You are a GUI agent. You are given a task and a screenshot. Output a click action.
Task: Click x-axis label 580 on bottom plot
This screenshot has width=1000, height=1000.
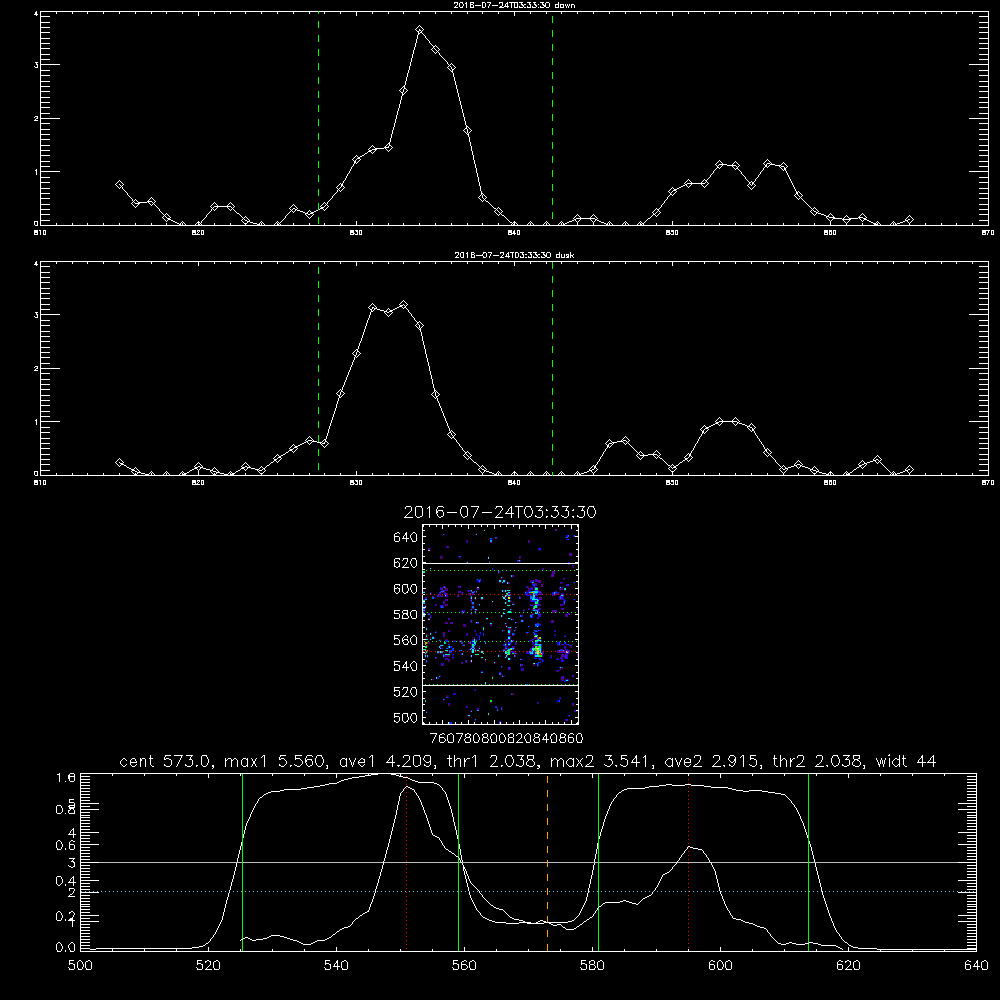pos(592,966)
